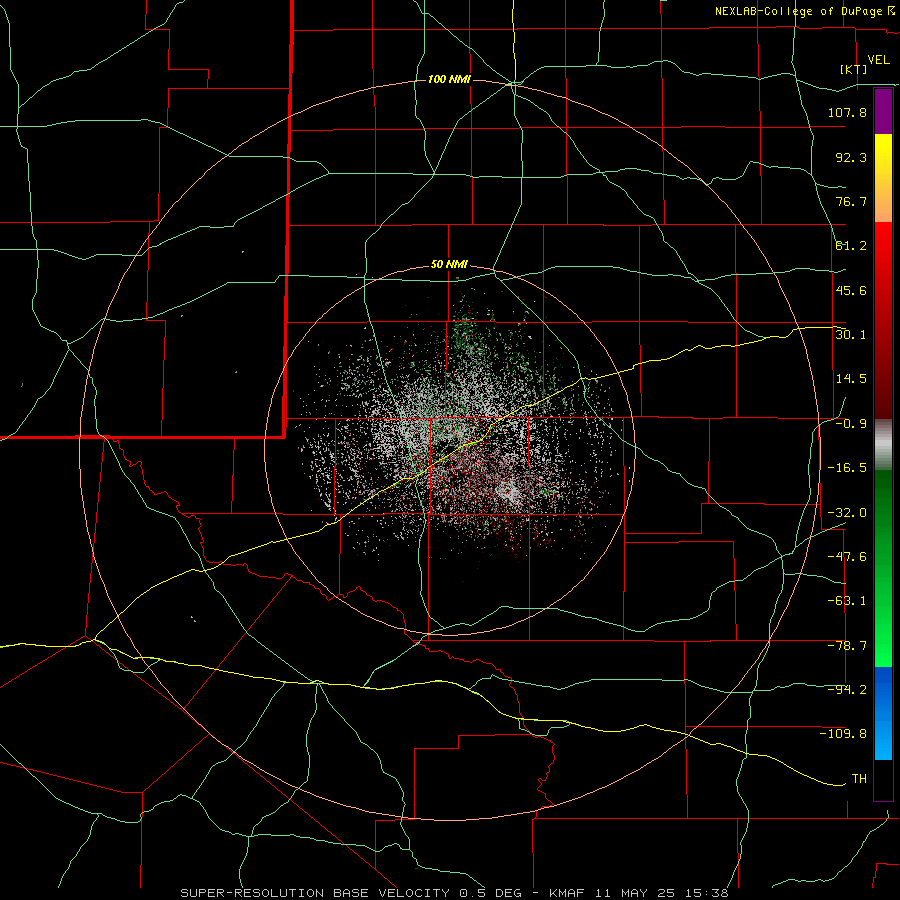Click the VEL legend title

(x=878, y=60)
